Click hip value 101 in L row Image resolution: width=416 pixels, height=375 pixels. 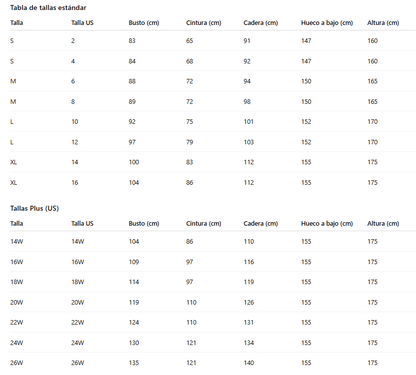pyautogui.click(x=249, y=122)
